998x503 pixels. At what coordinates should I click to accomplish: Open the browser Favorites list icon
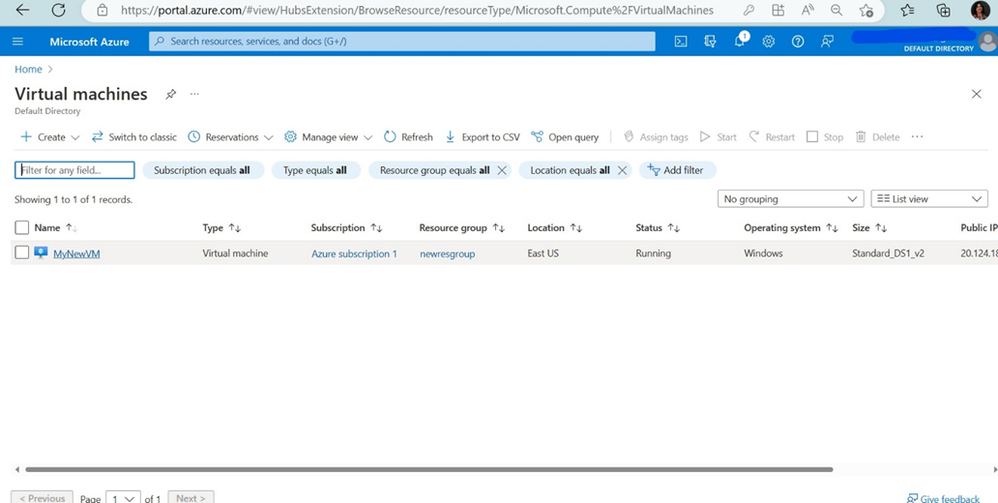coord(908,10)
